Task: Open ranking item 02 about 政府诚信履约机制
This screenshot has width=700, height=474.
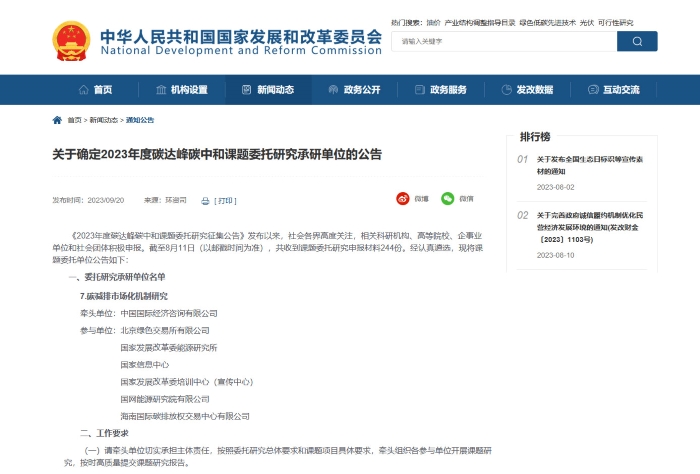Action: pyautogui.click(x=590, y=227)
